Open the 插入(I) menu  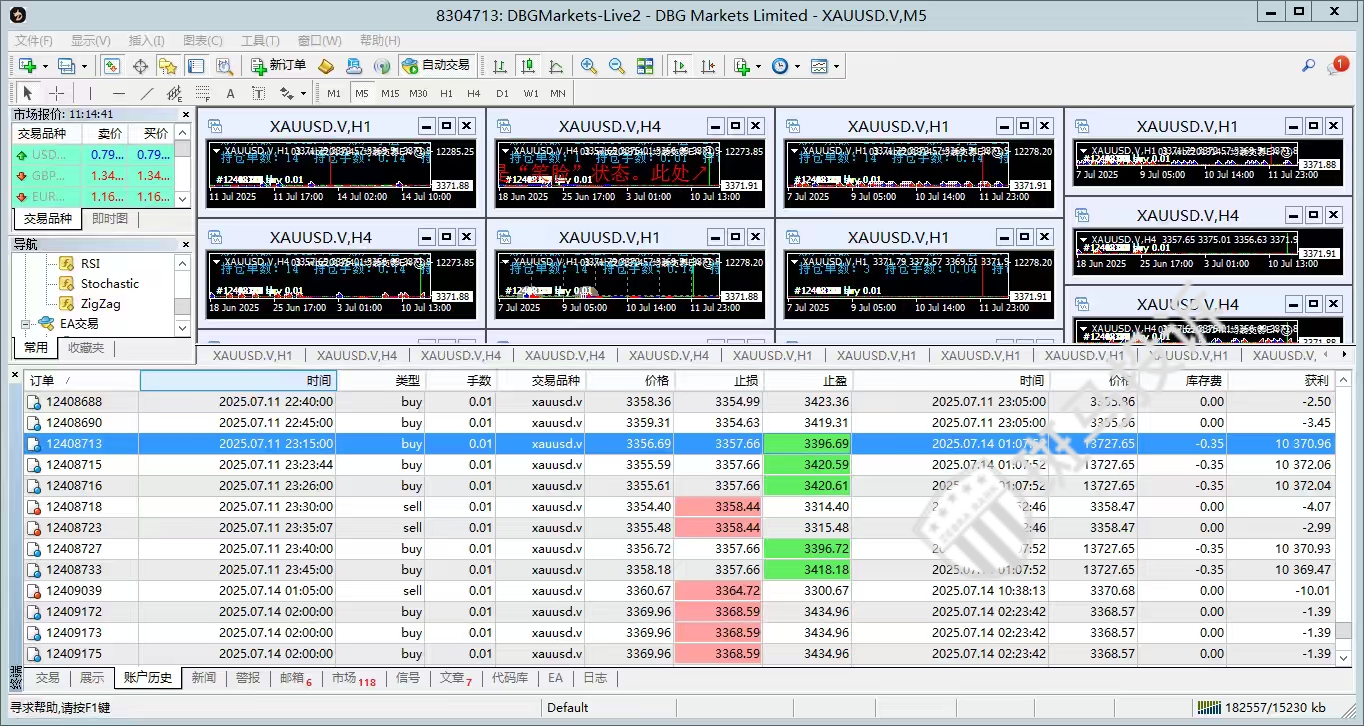pyautogui.click(x=146, y=41)
